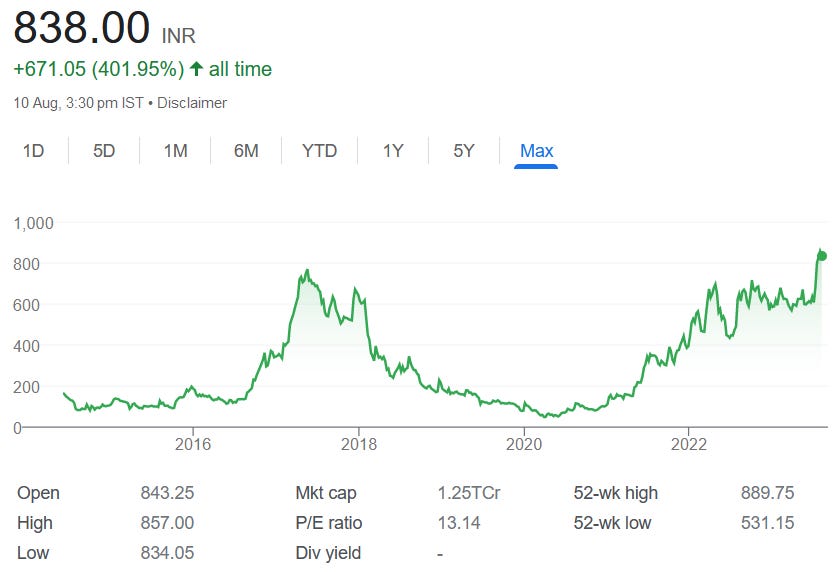Image resolution: width=837 pixels, height=572 pixels.
Task: Switch to the 6M range tab
Action: click(246, 150)
